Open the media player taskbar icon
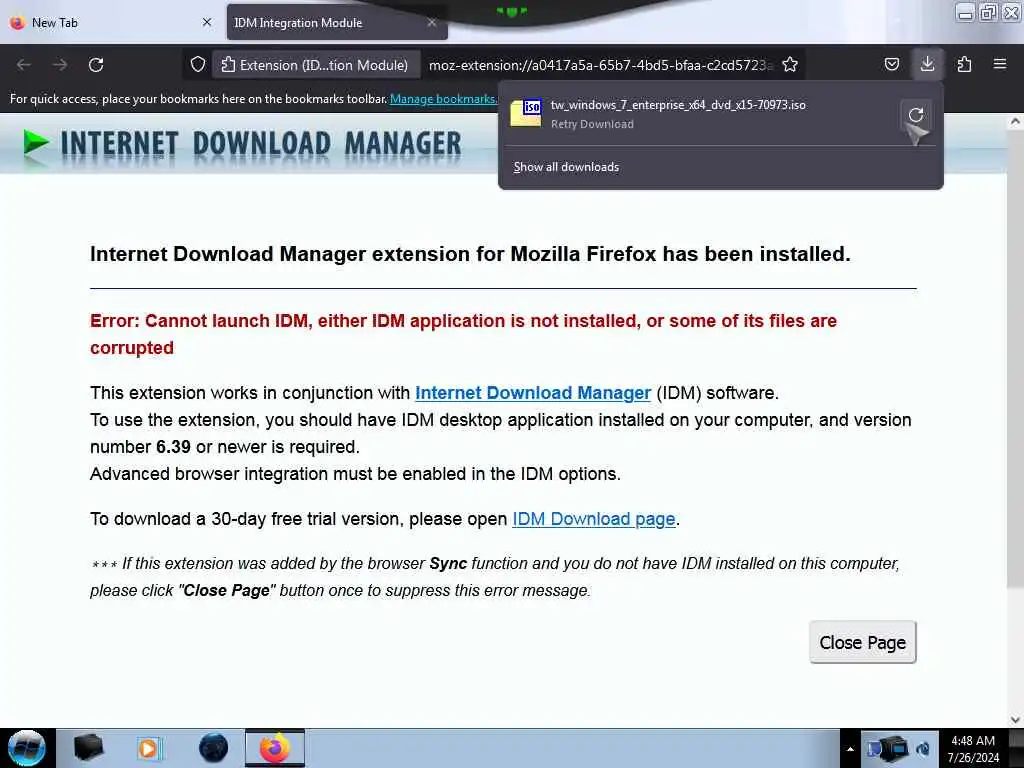1024x768 pixels. click(148, 748)
